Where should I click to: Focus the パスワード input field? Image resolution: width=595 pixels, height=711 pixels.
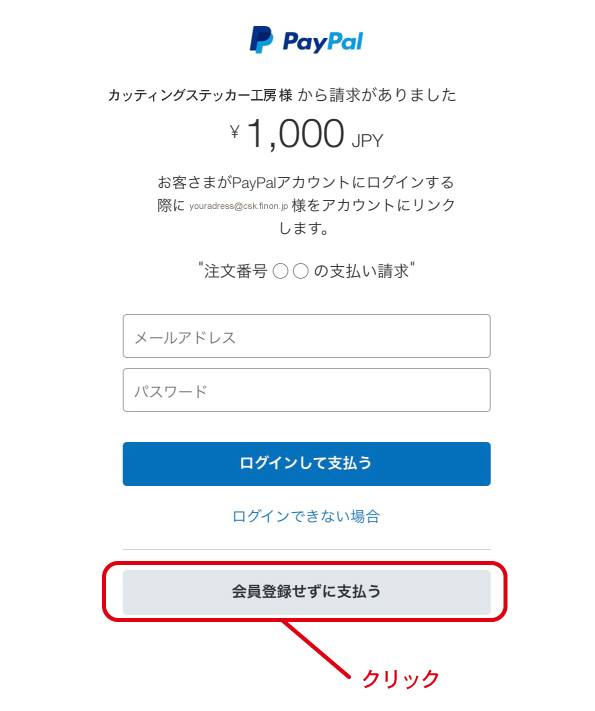point(307,390)
